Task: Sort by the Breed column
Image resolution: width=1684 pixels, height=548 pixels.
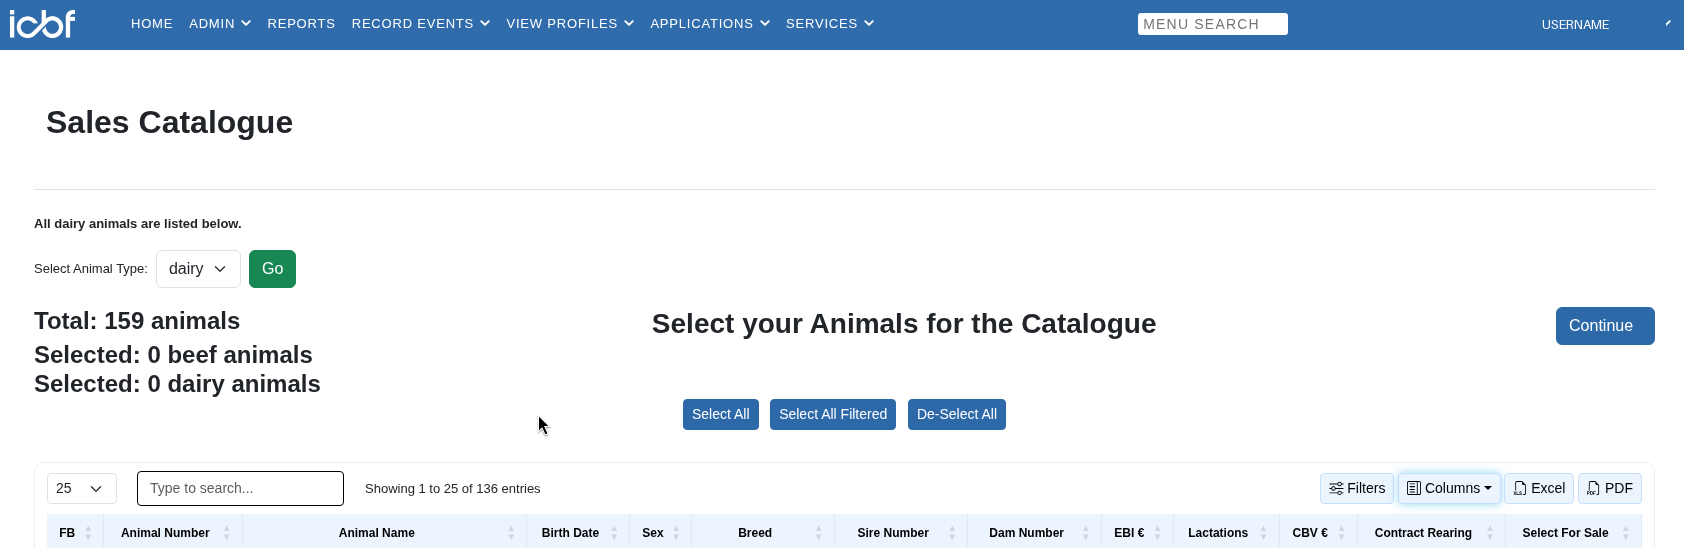Action: [763, 533]
